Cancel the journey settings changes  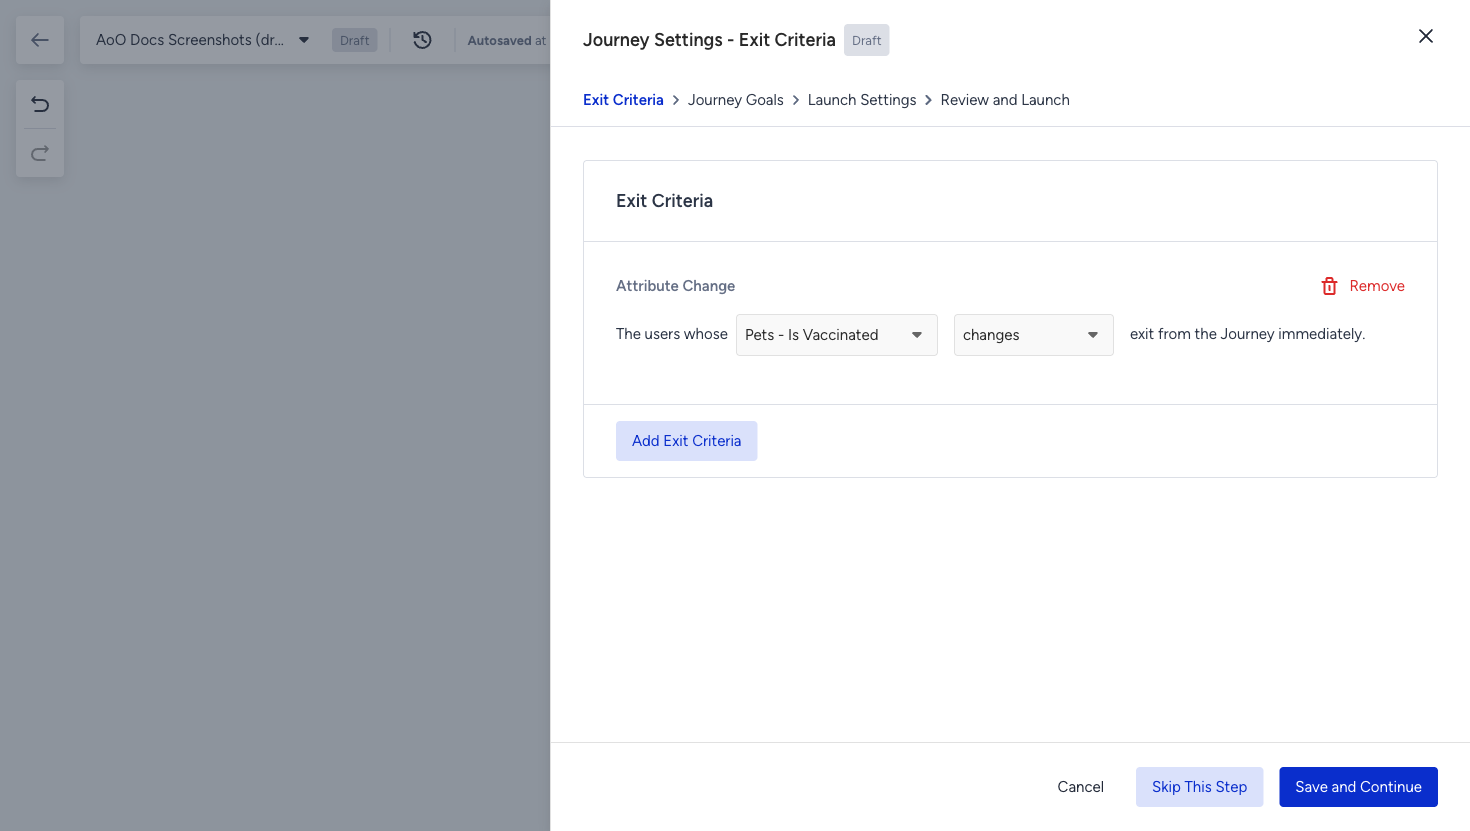point(1081,787)
